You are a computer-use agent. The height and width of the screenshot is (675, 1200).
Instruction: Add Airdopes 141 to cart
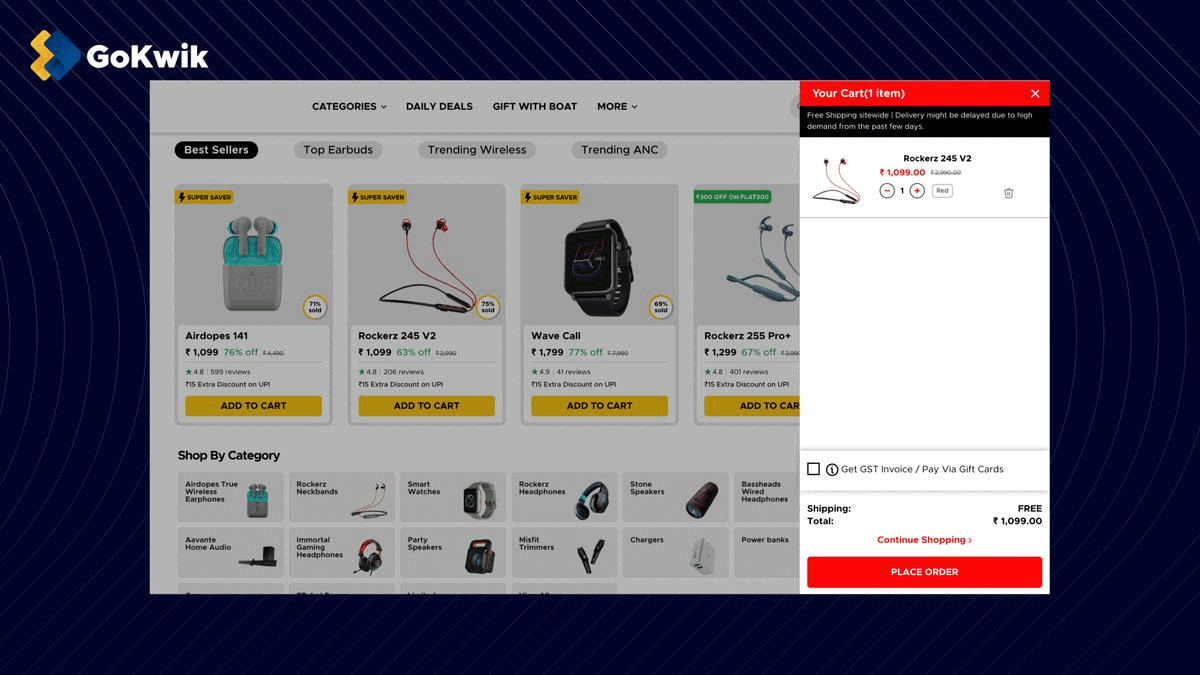[253, 406]
